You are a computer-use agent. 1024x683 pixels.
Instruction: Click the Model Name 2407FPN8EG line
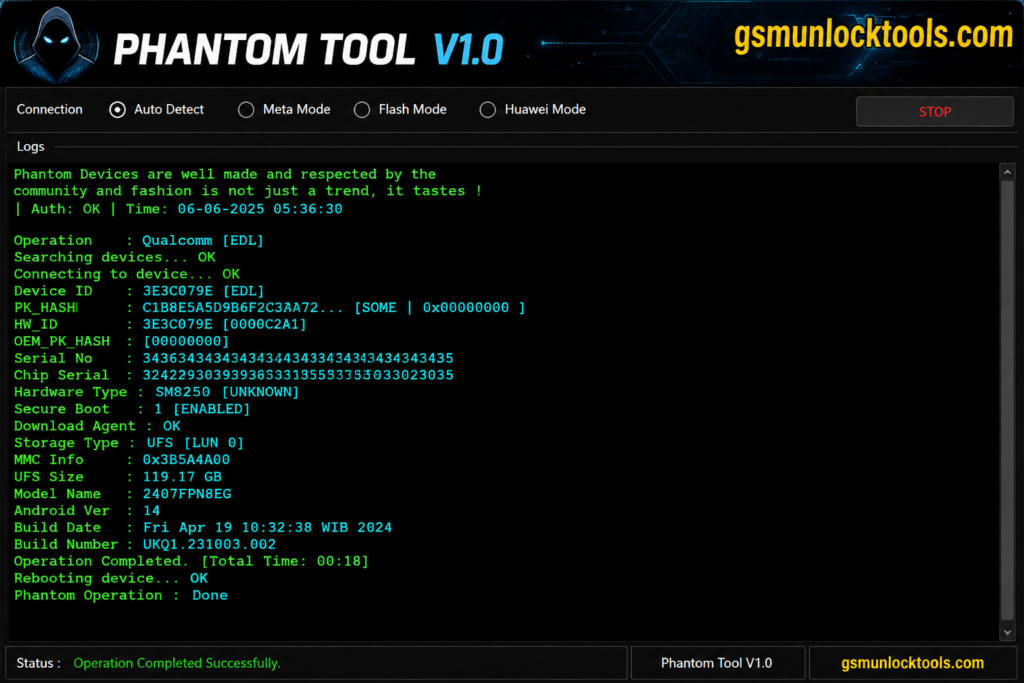(x=123, y=494)
